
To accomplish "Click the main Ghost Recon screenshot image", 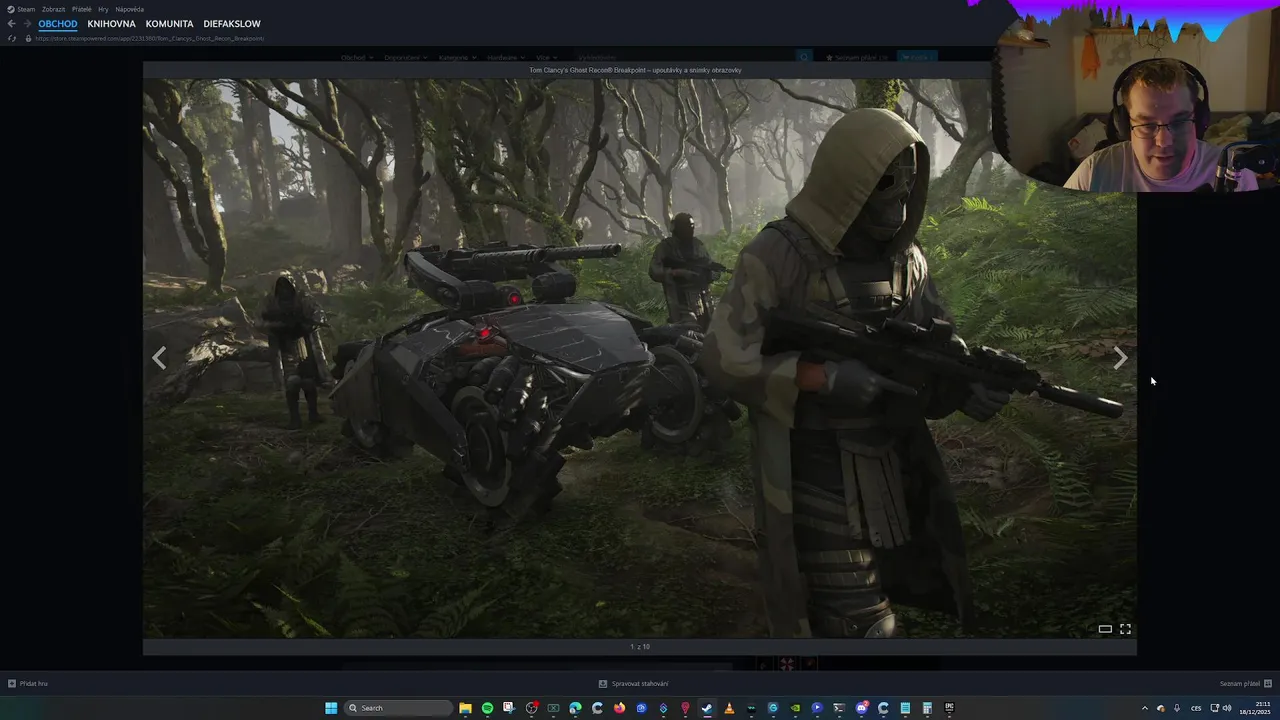I will click(x=640, y=358).
